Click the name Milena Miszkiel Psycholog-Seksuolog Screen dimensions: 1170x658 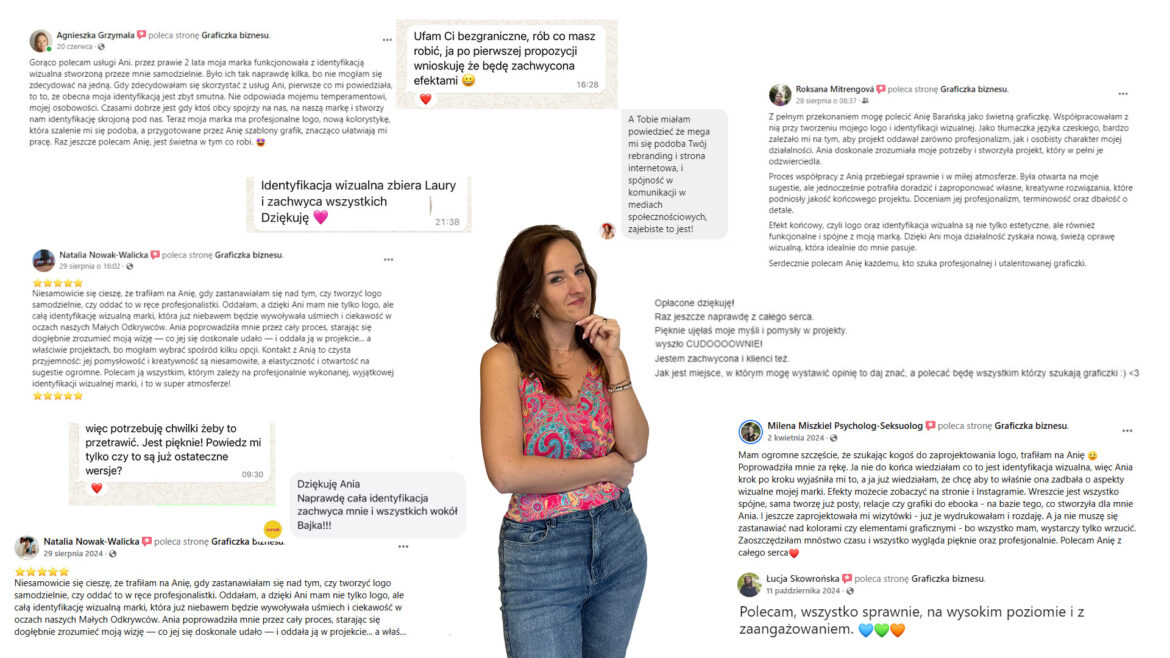pyautogui.click(x=845, y=425)
